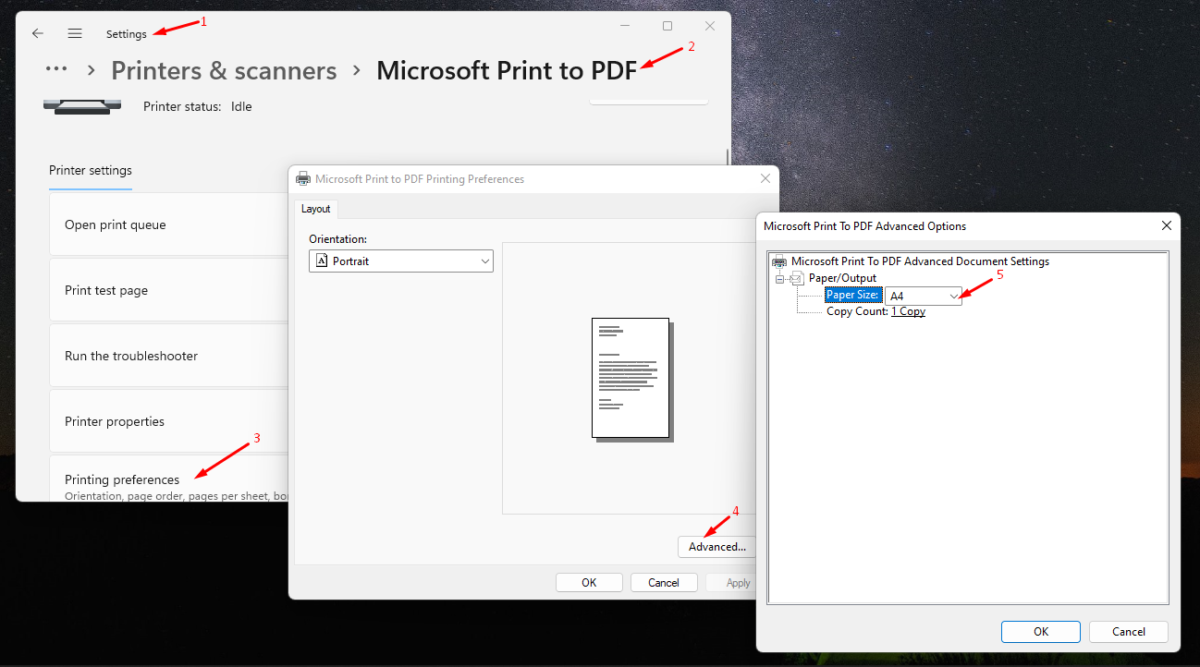Select the Printer settings tab
The width and height of the screenshot is (1200, 667).
90,171
